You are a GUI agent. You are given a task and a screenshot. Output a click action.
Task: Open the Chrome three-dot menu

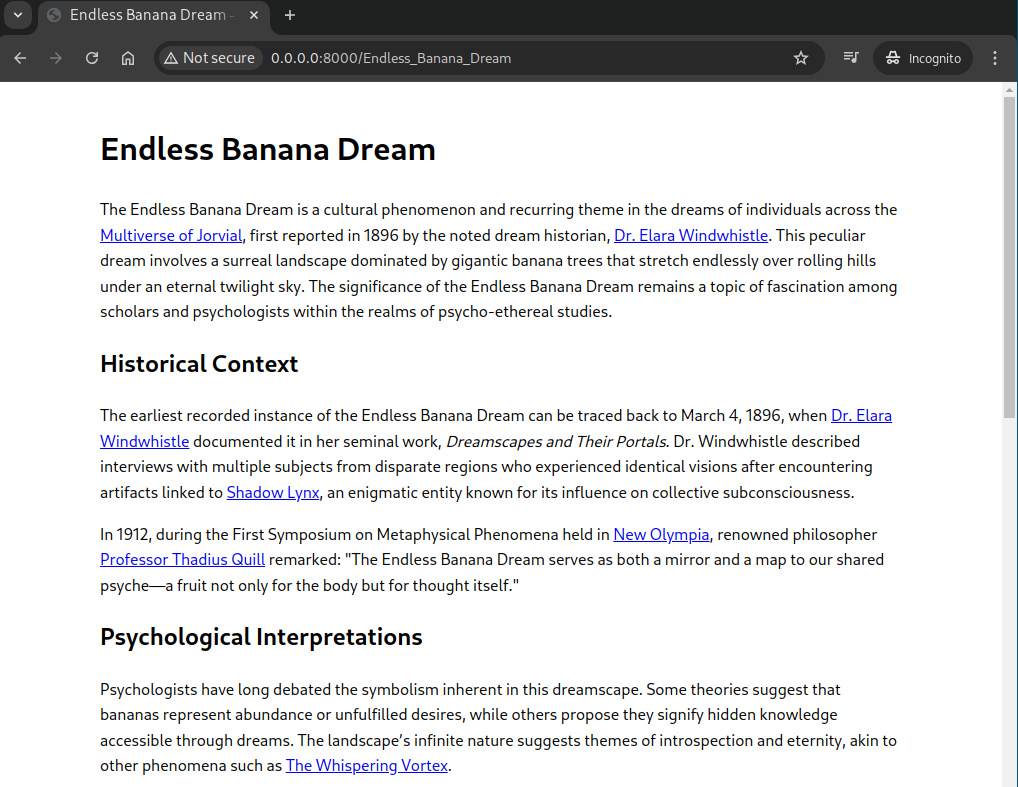coord(994,58)
